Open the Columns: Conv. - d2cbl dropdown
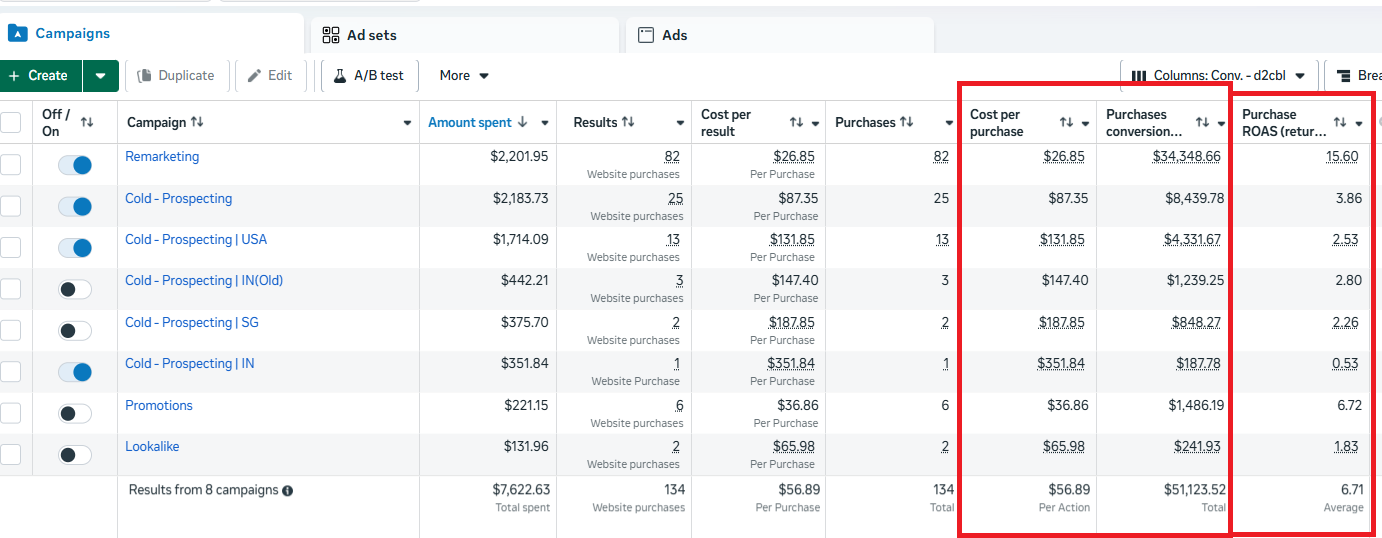The height and width of the screenshot is (538, 1382). (1219, 76)
